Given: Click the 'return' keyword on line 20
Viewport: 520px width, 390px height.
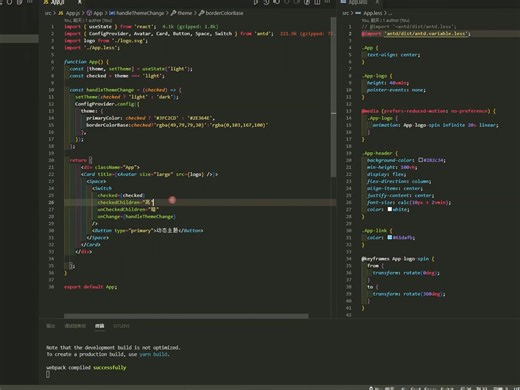Looking at the screenshot, I should coord(78,160).
